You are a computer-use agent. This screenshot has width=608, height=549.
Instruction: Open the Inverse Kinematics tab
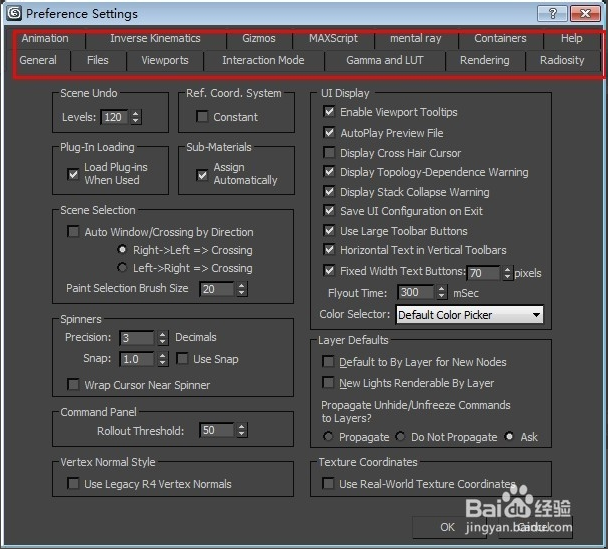pyautogui.click(x=155, y=38)
